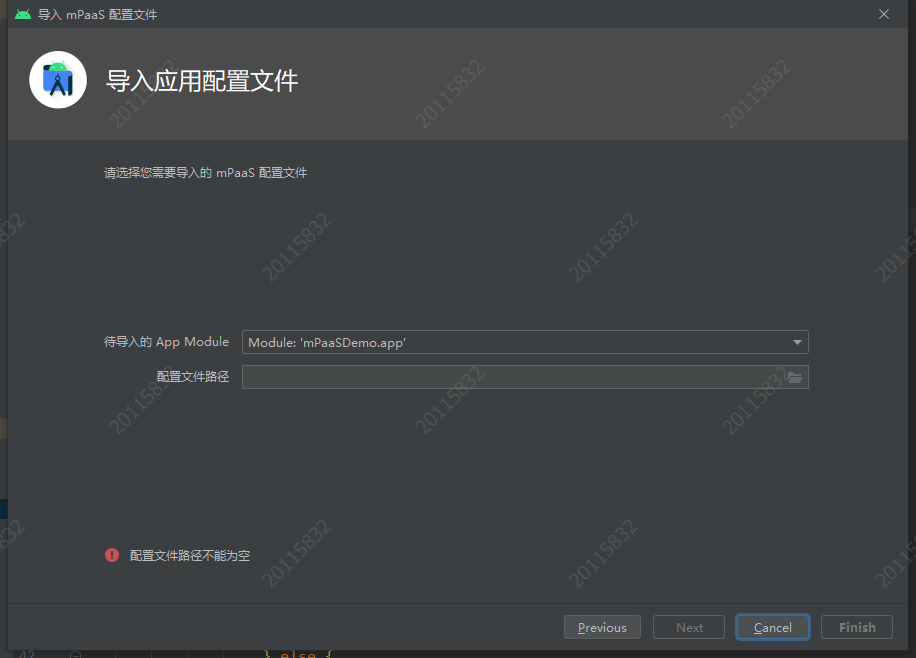Cancel the import dialog
916x658 pixels.
772,627
